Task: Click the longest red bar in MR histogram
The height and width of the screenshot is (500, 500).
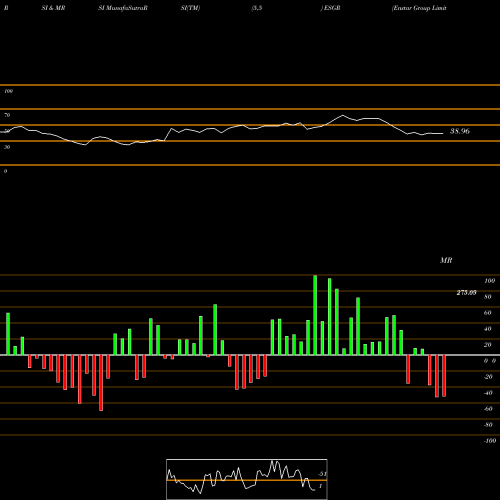Action: point(101,383)
